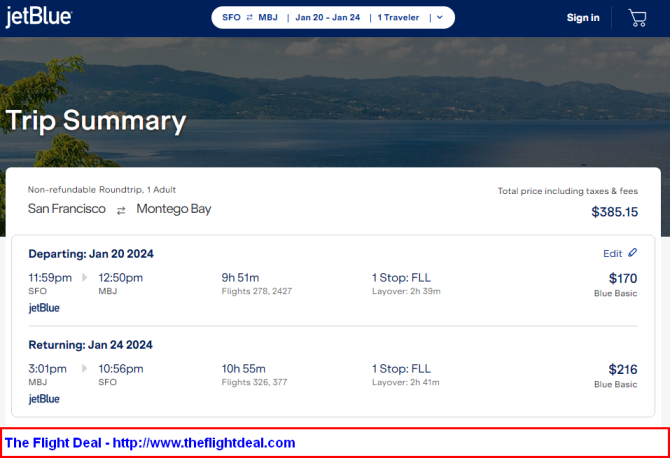This screenshot has width=670, height=458.
Task: Click the 1 Stop: FLL text for departing flight
Action: pos(401,278)
